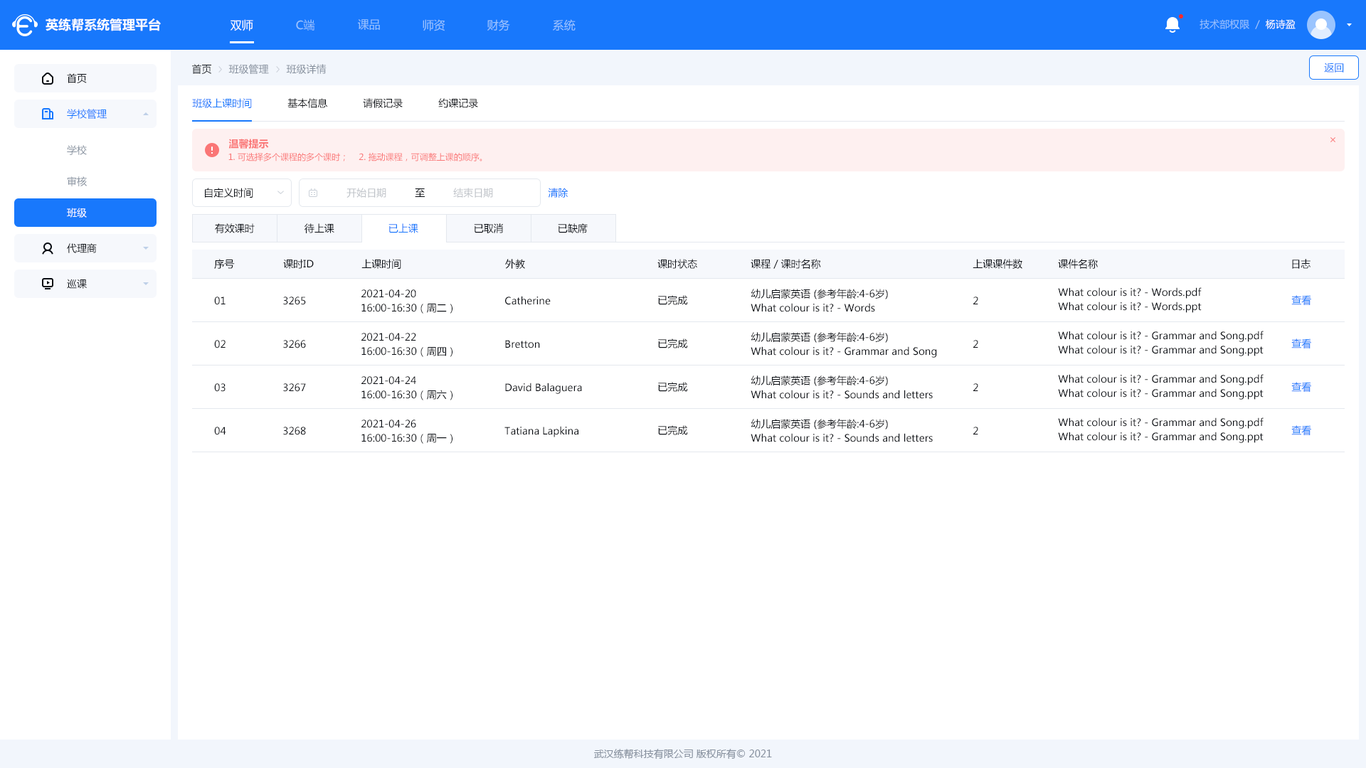This screenshot has width=1366, height=768.
Task: Open the 自定义时间 dropdown
Action: point(242,193)
